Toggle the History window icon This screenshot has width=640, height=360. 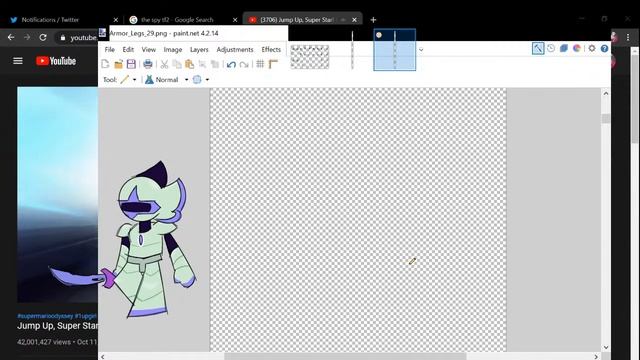(551, 49)
